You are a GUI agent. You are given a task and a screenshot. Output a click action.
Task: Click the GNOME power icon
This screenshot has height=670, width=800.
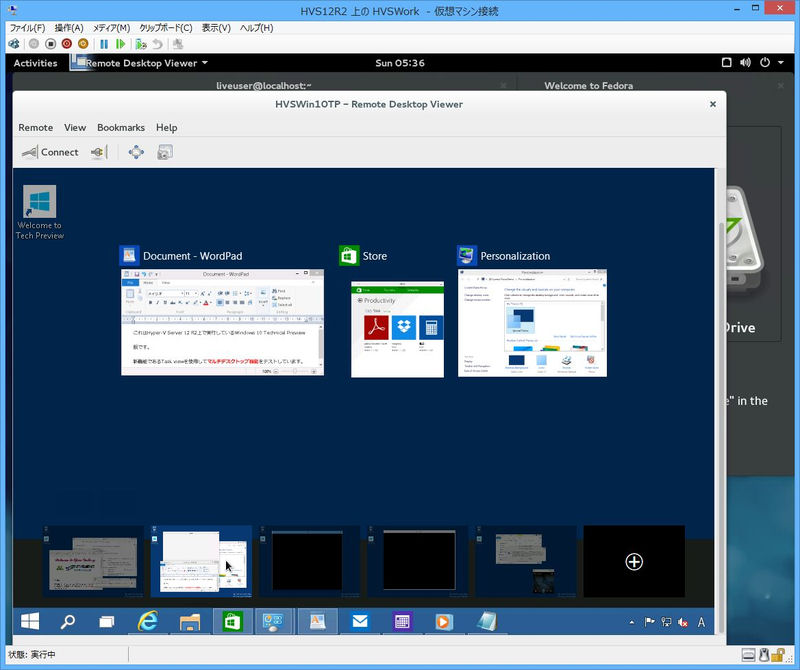pos(764,63)
